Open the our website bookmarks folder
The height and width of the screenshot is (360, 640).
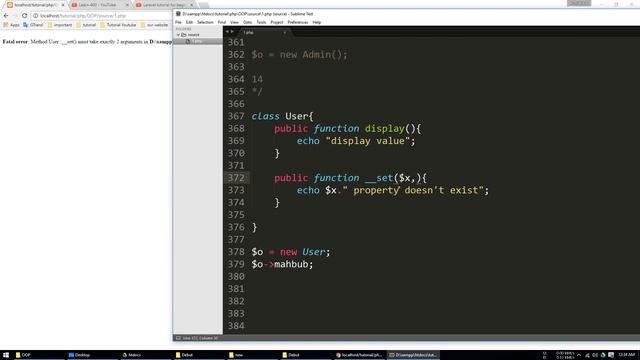click(154, 25)
